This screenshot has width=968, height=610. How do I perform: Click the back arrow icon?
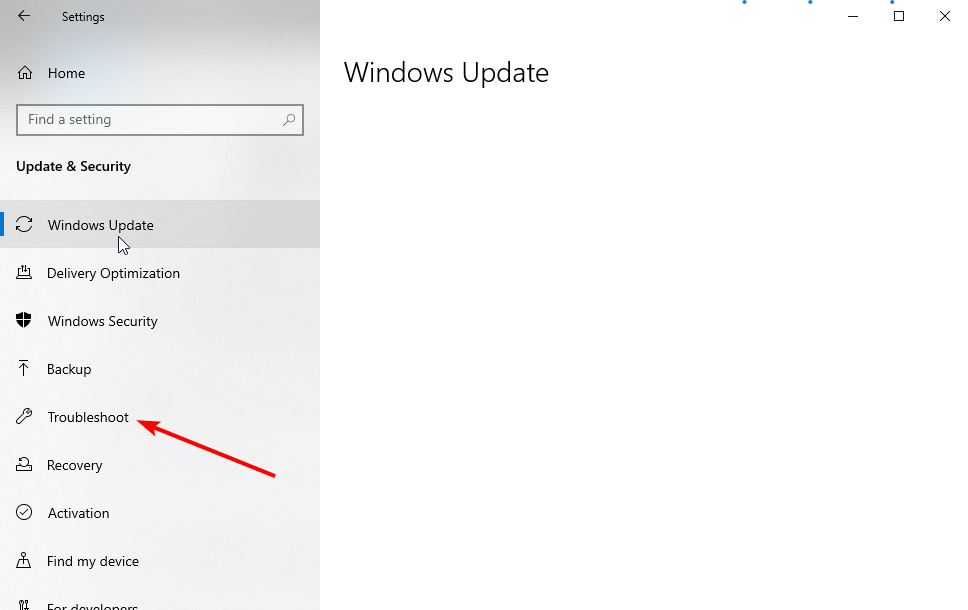pos(24,16)
